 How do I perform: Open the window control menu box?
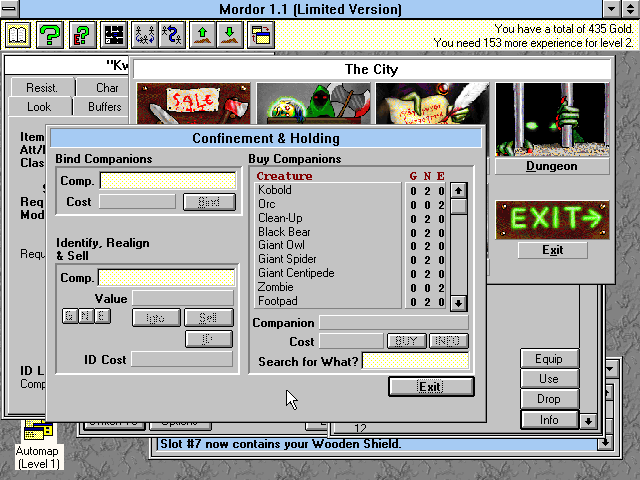click(9, 9)
